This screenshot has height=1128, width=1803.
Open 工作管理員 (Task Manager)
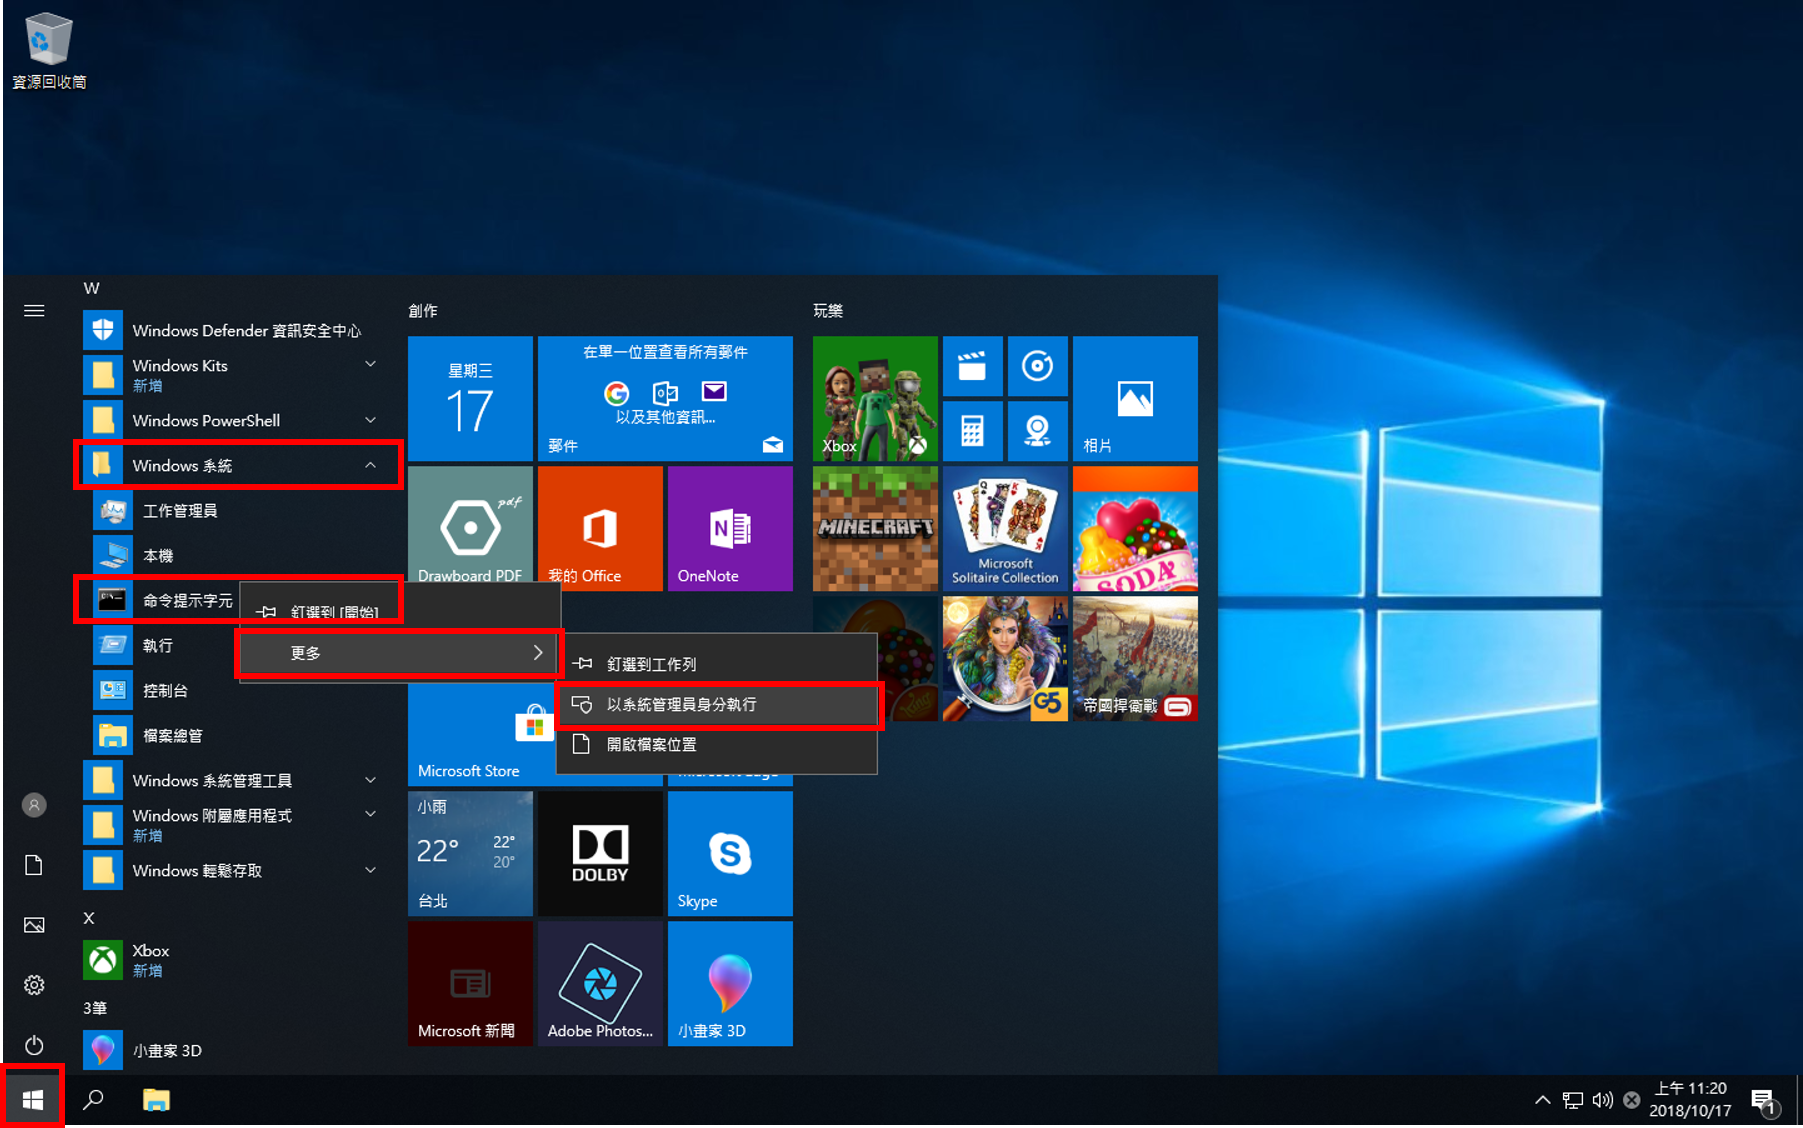click(x=235, y=510)
